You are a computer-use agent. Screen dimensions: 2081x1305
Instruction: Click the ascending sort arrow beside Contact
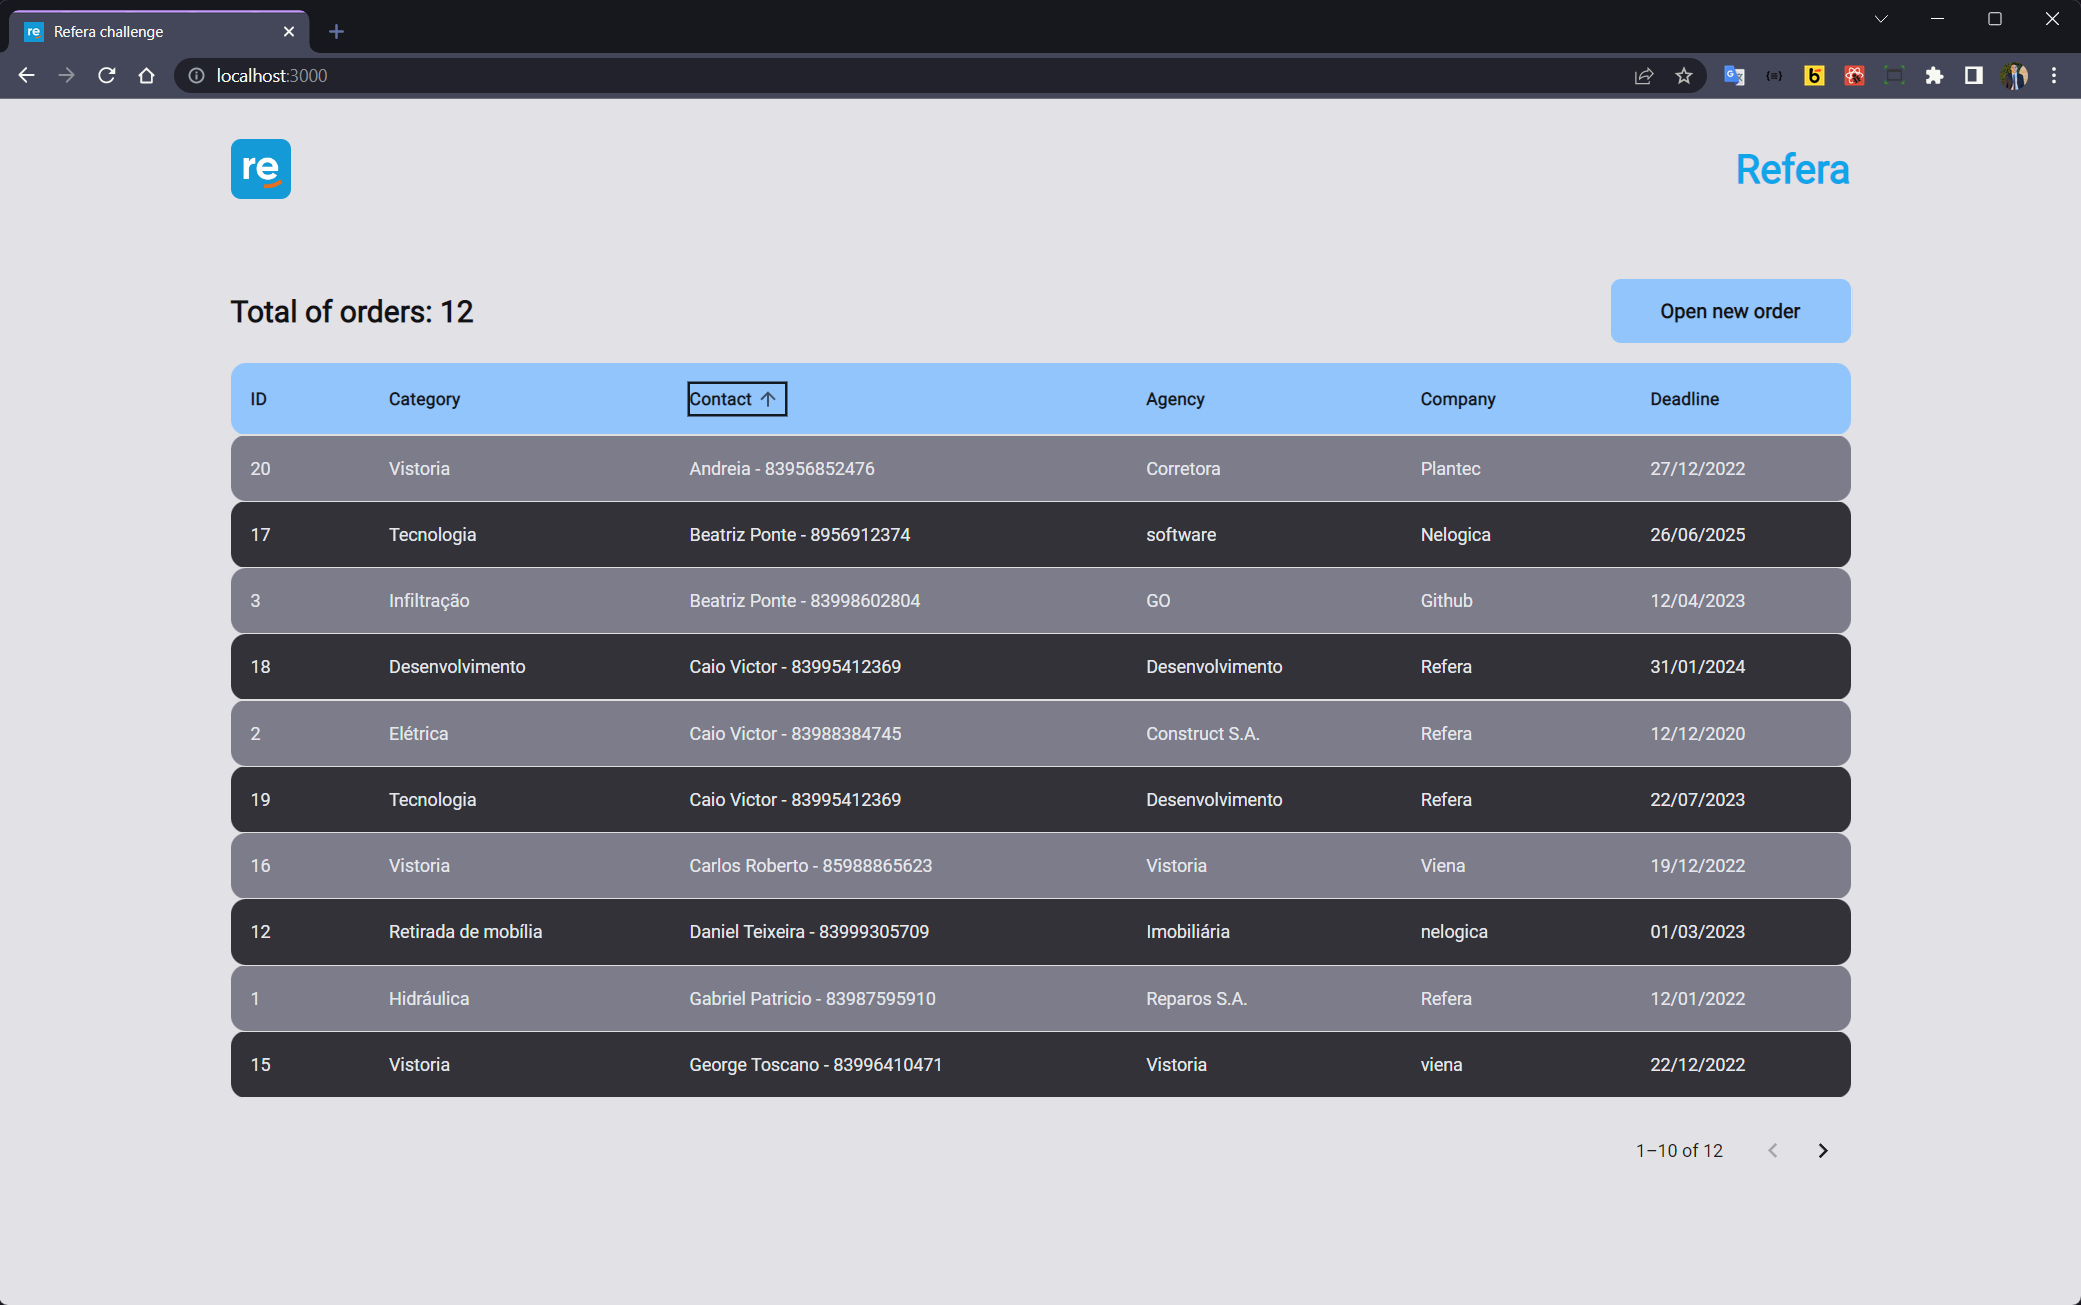coord(768,399)
